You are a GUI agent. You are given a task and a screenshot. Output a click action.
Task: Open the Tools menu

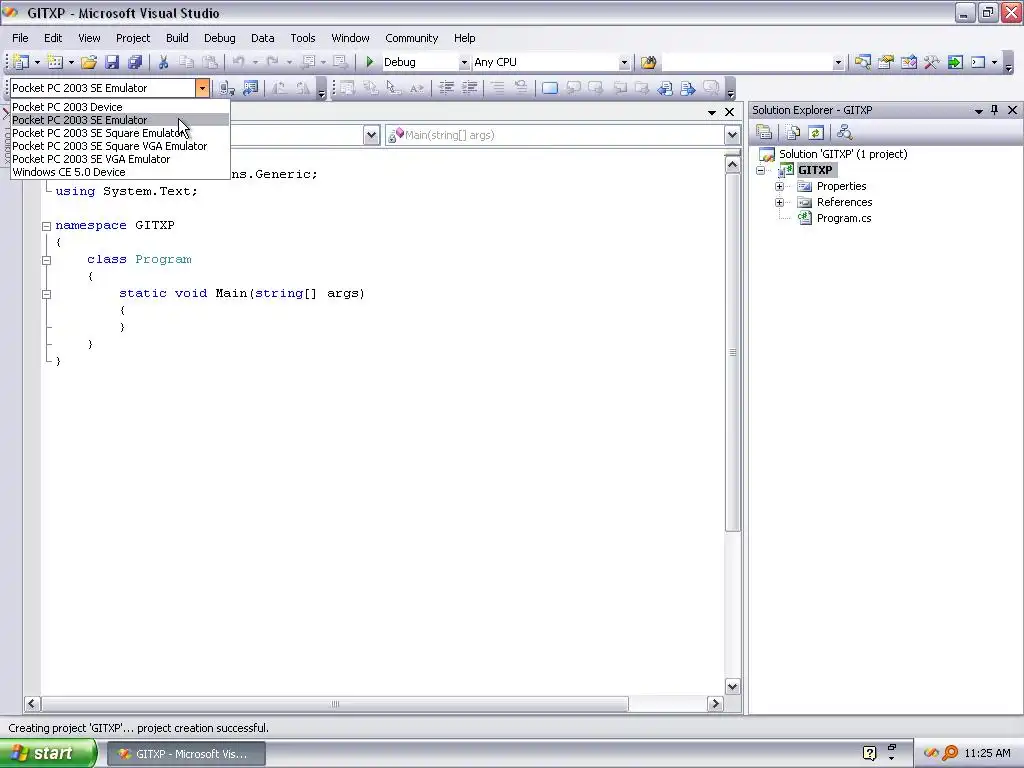pos(302,38)
